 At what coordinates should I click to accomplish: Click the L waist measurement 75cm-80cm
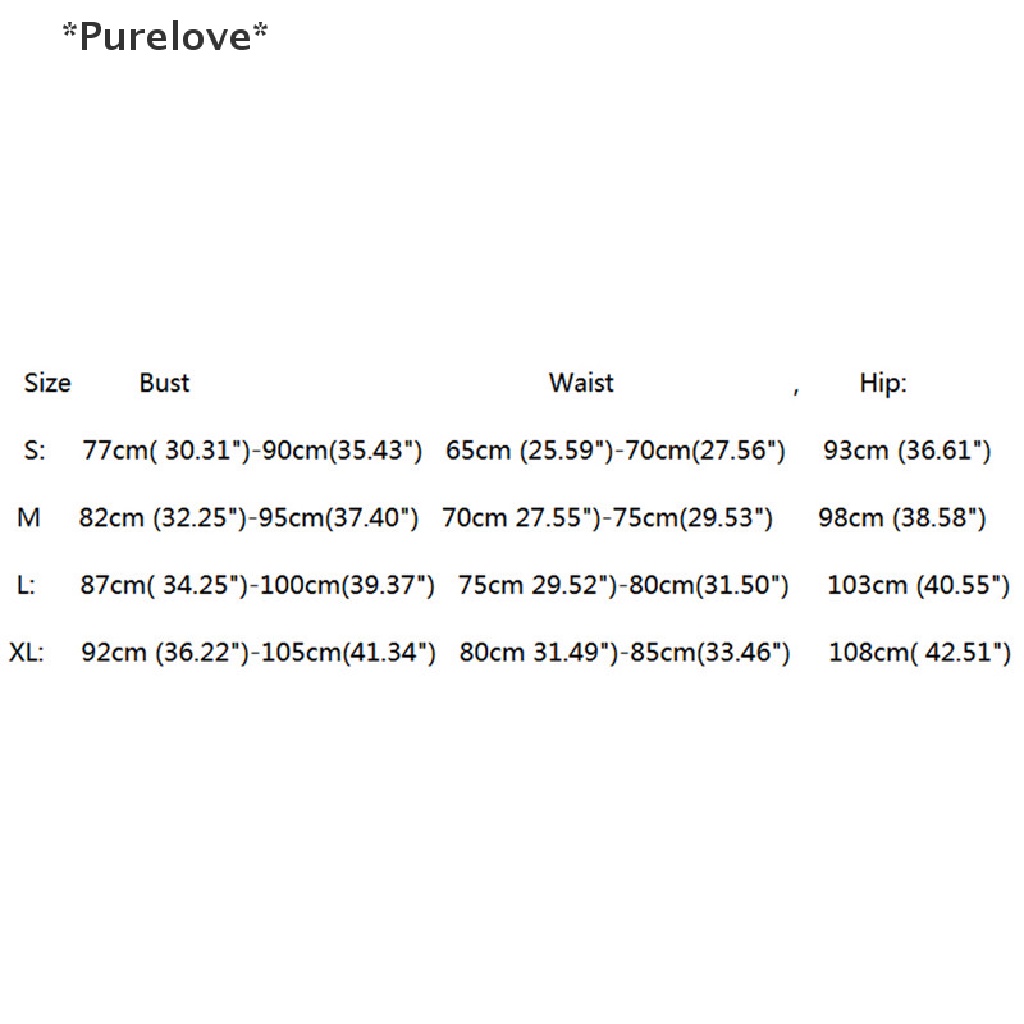(623, 586)
